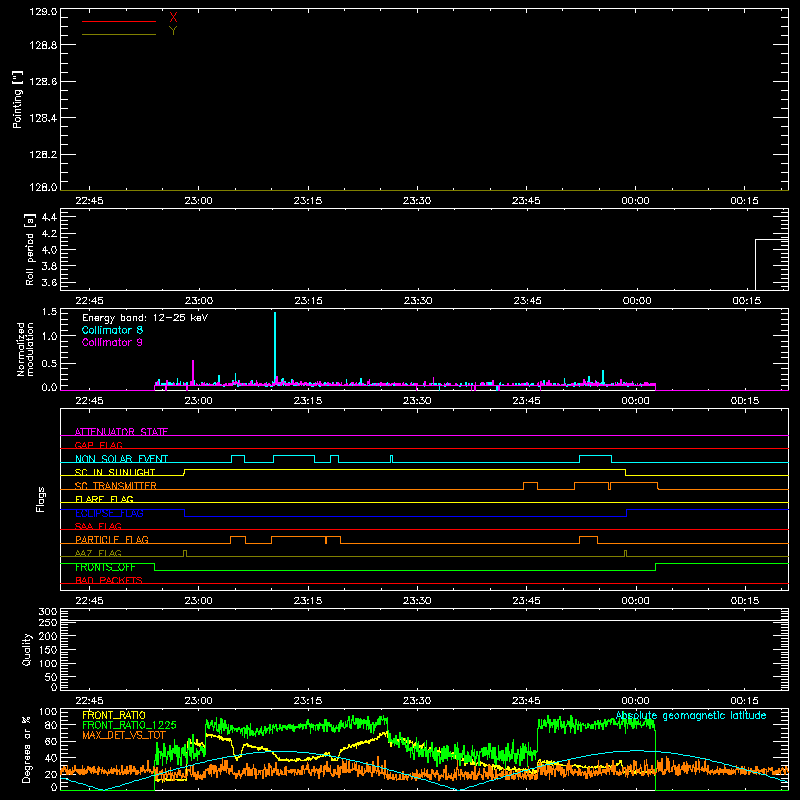Click the 'PARTICLE_FLAG' flag label
800x800 pixels.
[x=112, y=539]
